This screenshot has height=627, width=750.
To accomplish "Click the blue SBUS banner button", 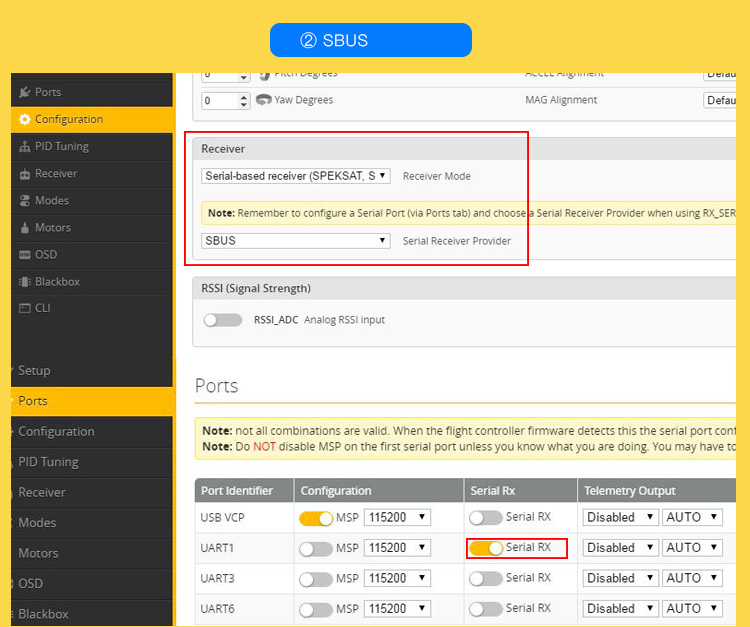I will [370, 40].
